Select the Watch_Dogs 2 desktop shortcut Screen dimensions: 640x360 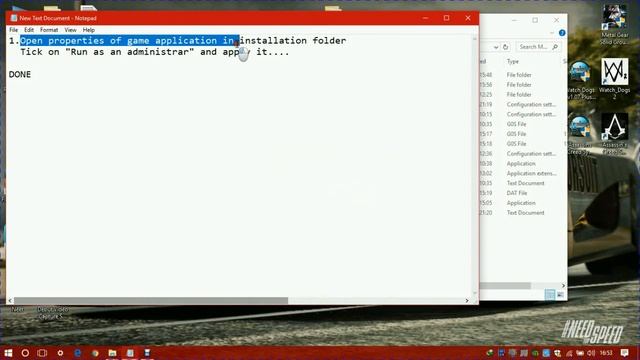(x=614, y=78)
